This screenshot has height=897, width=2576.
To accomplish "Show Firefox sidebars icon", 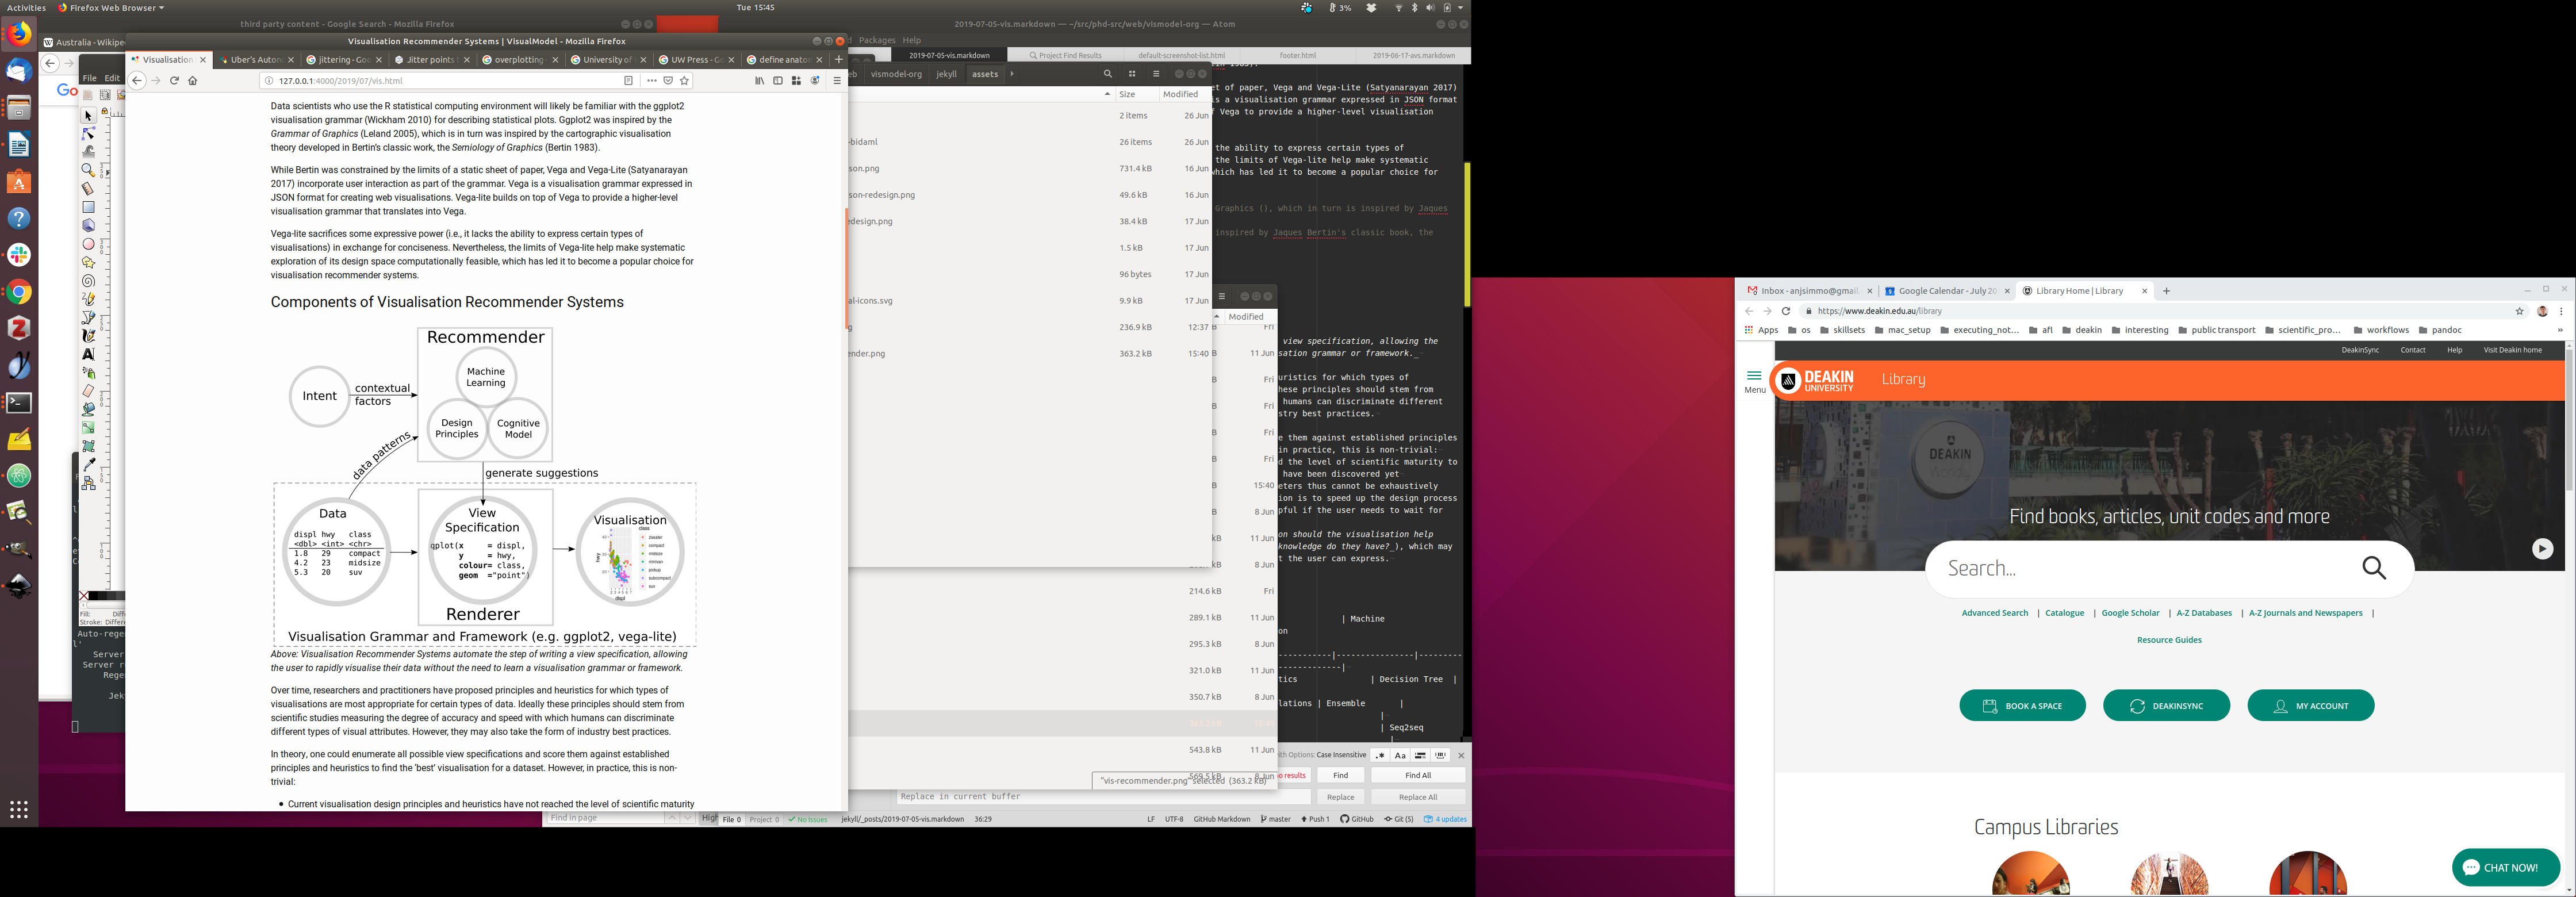I will (x=778, y=81).
